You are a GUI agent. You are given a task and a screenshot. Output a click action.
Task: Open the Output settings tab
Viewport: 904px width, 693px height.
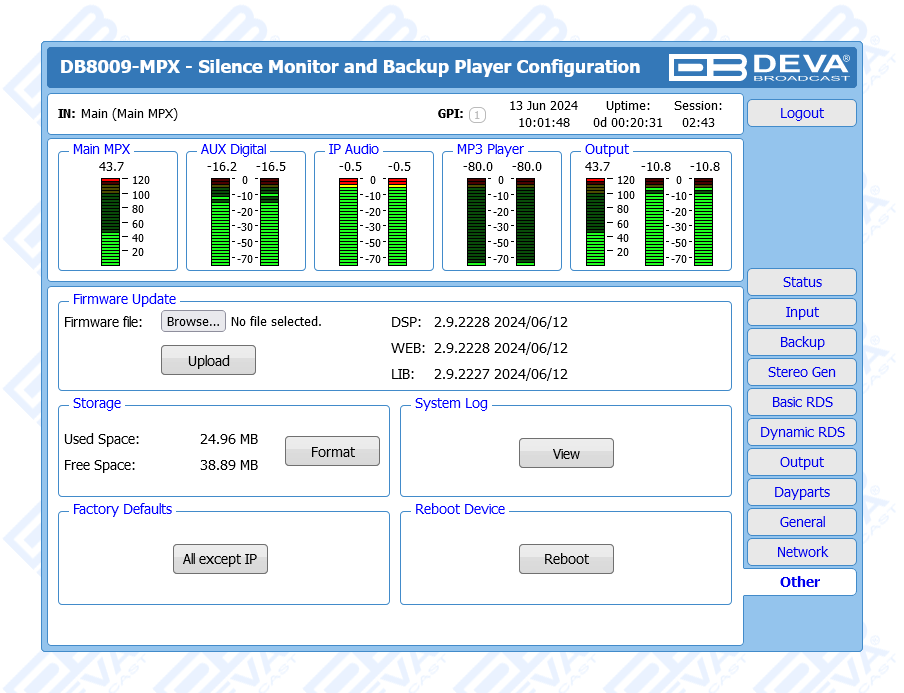pos(801,462)
